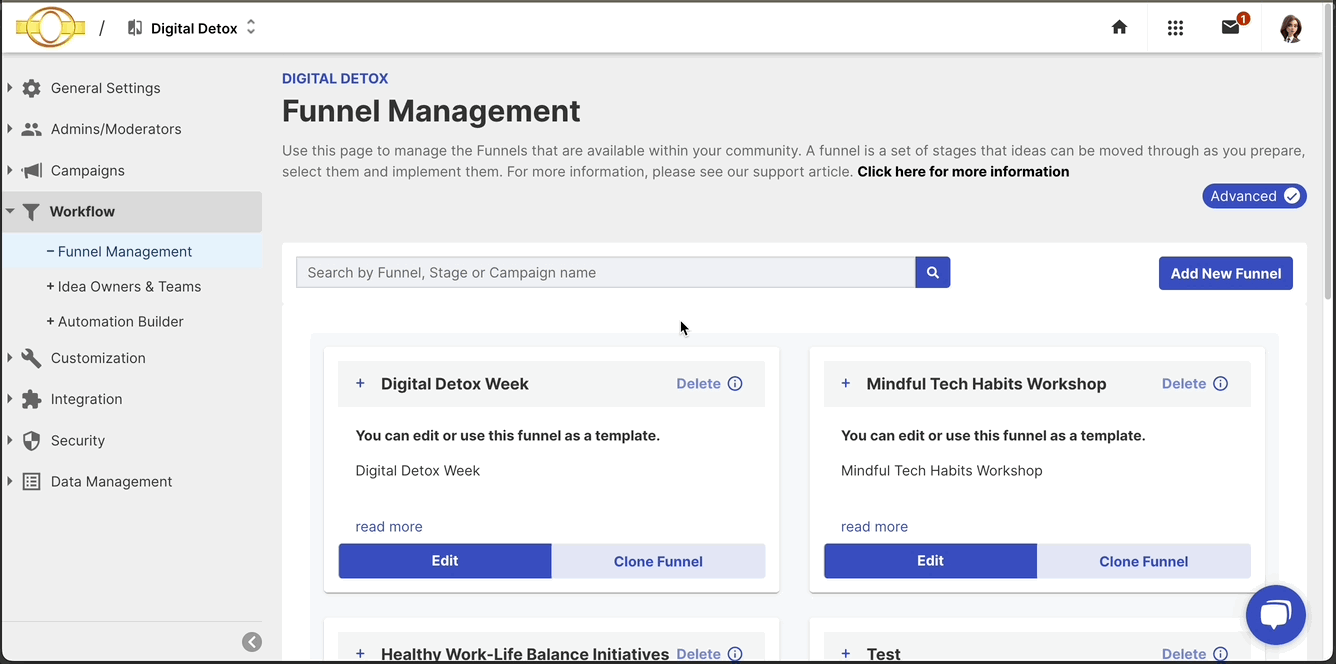Collapse the sidebar with the arrow
The height and width of the screenshot is (664, 1336).
251,641
